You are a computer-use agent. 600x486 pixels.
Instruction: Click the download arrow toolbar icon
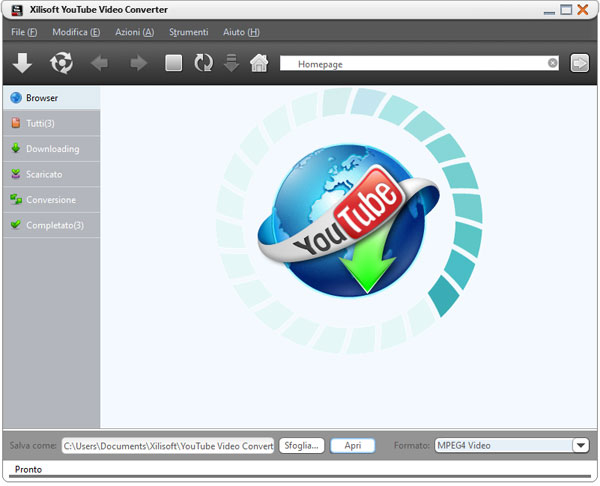pyautogui.click(x=22, y=63)
